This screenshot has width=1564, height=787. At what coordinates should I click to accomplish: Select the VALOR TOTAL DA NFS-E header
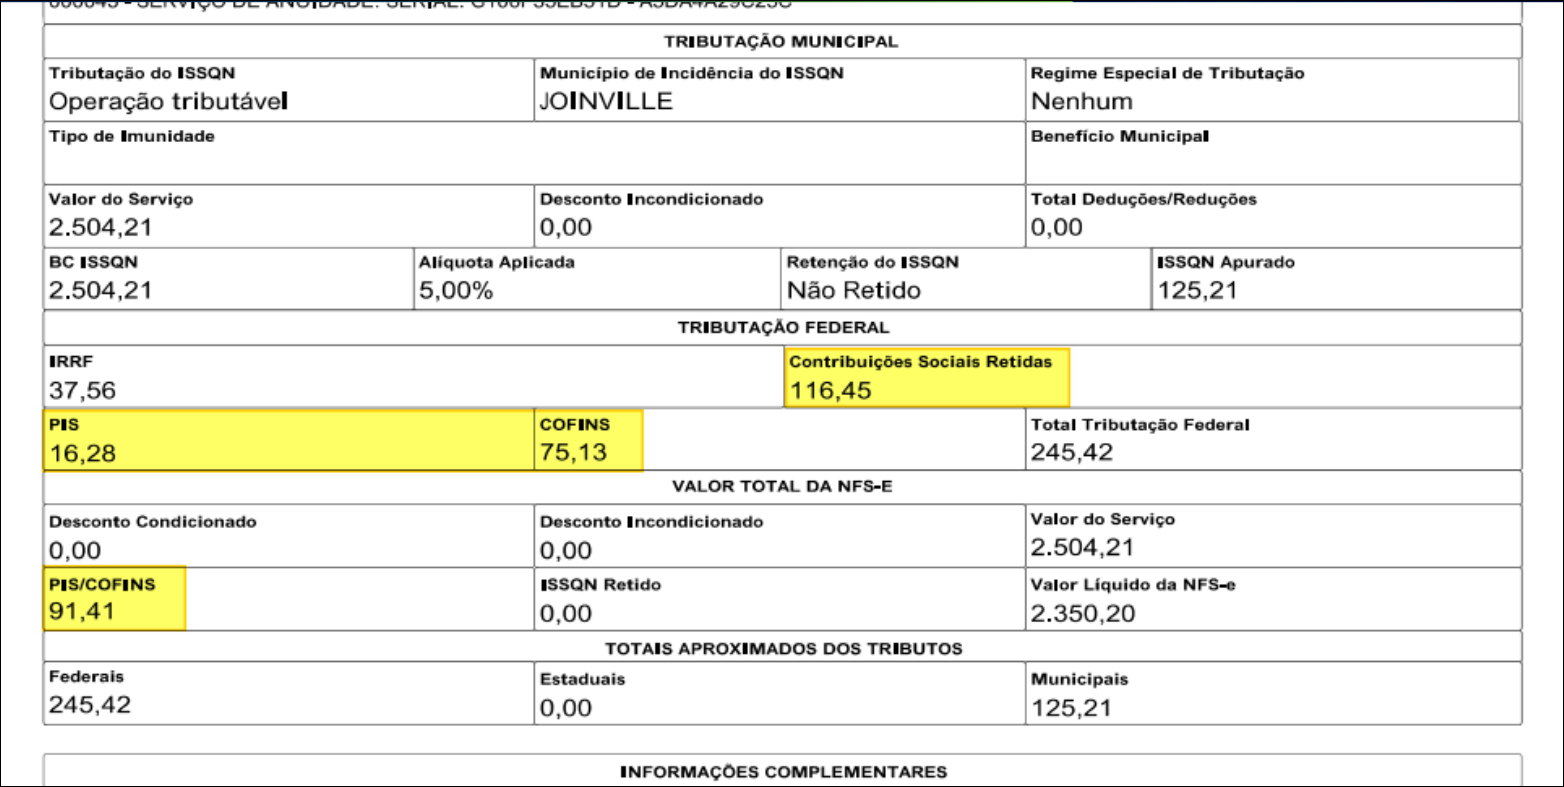pos(781,488)
